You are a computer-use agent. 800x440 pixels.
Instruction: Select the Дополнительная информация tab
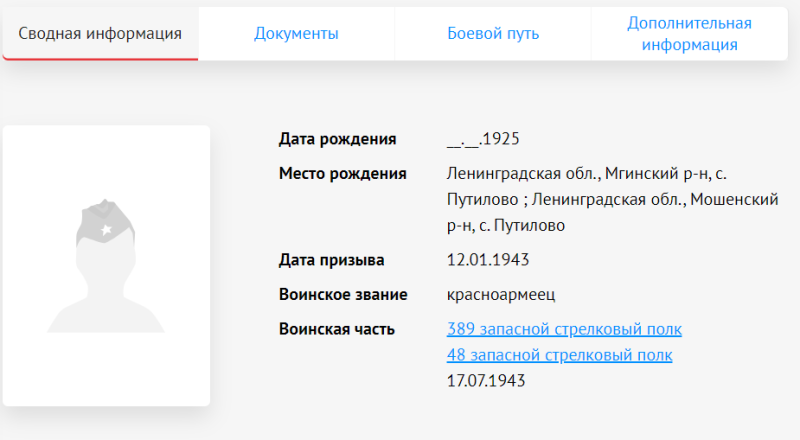click(x=689, y=34)
